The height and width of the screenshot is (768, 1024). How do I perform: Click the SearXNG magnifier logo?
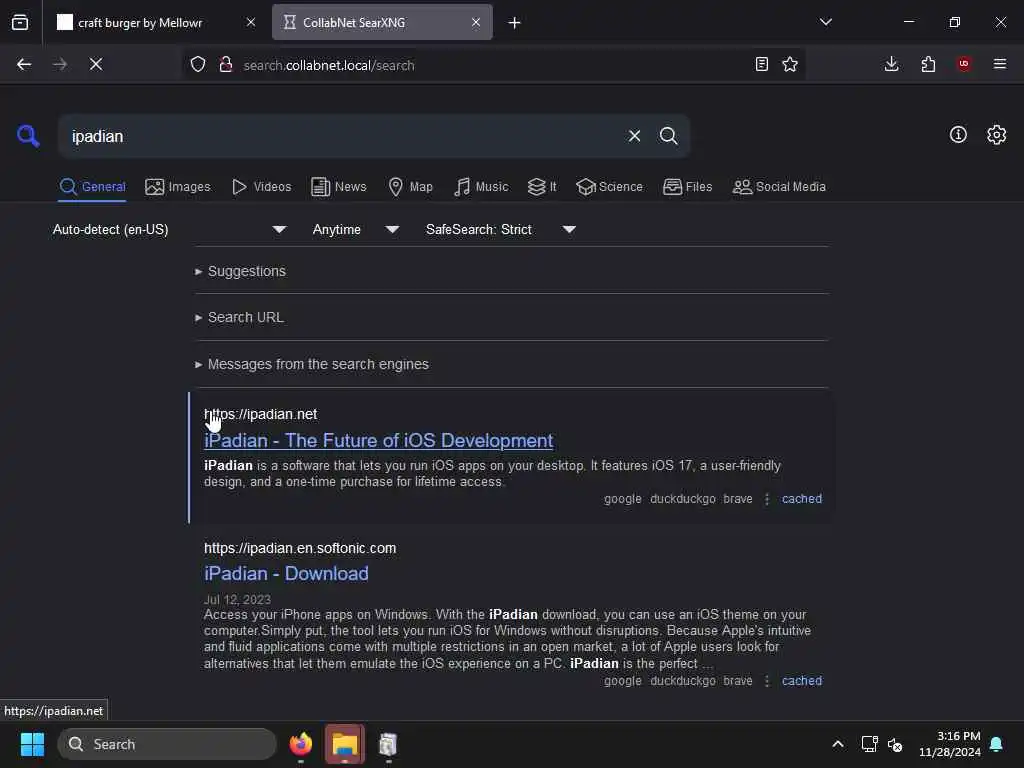(x=28, y=136)
